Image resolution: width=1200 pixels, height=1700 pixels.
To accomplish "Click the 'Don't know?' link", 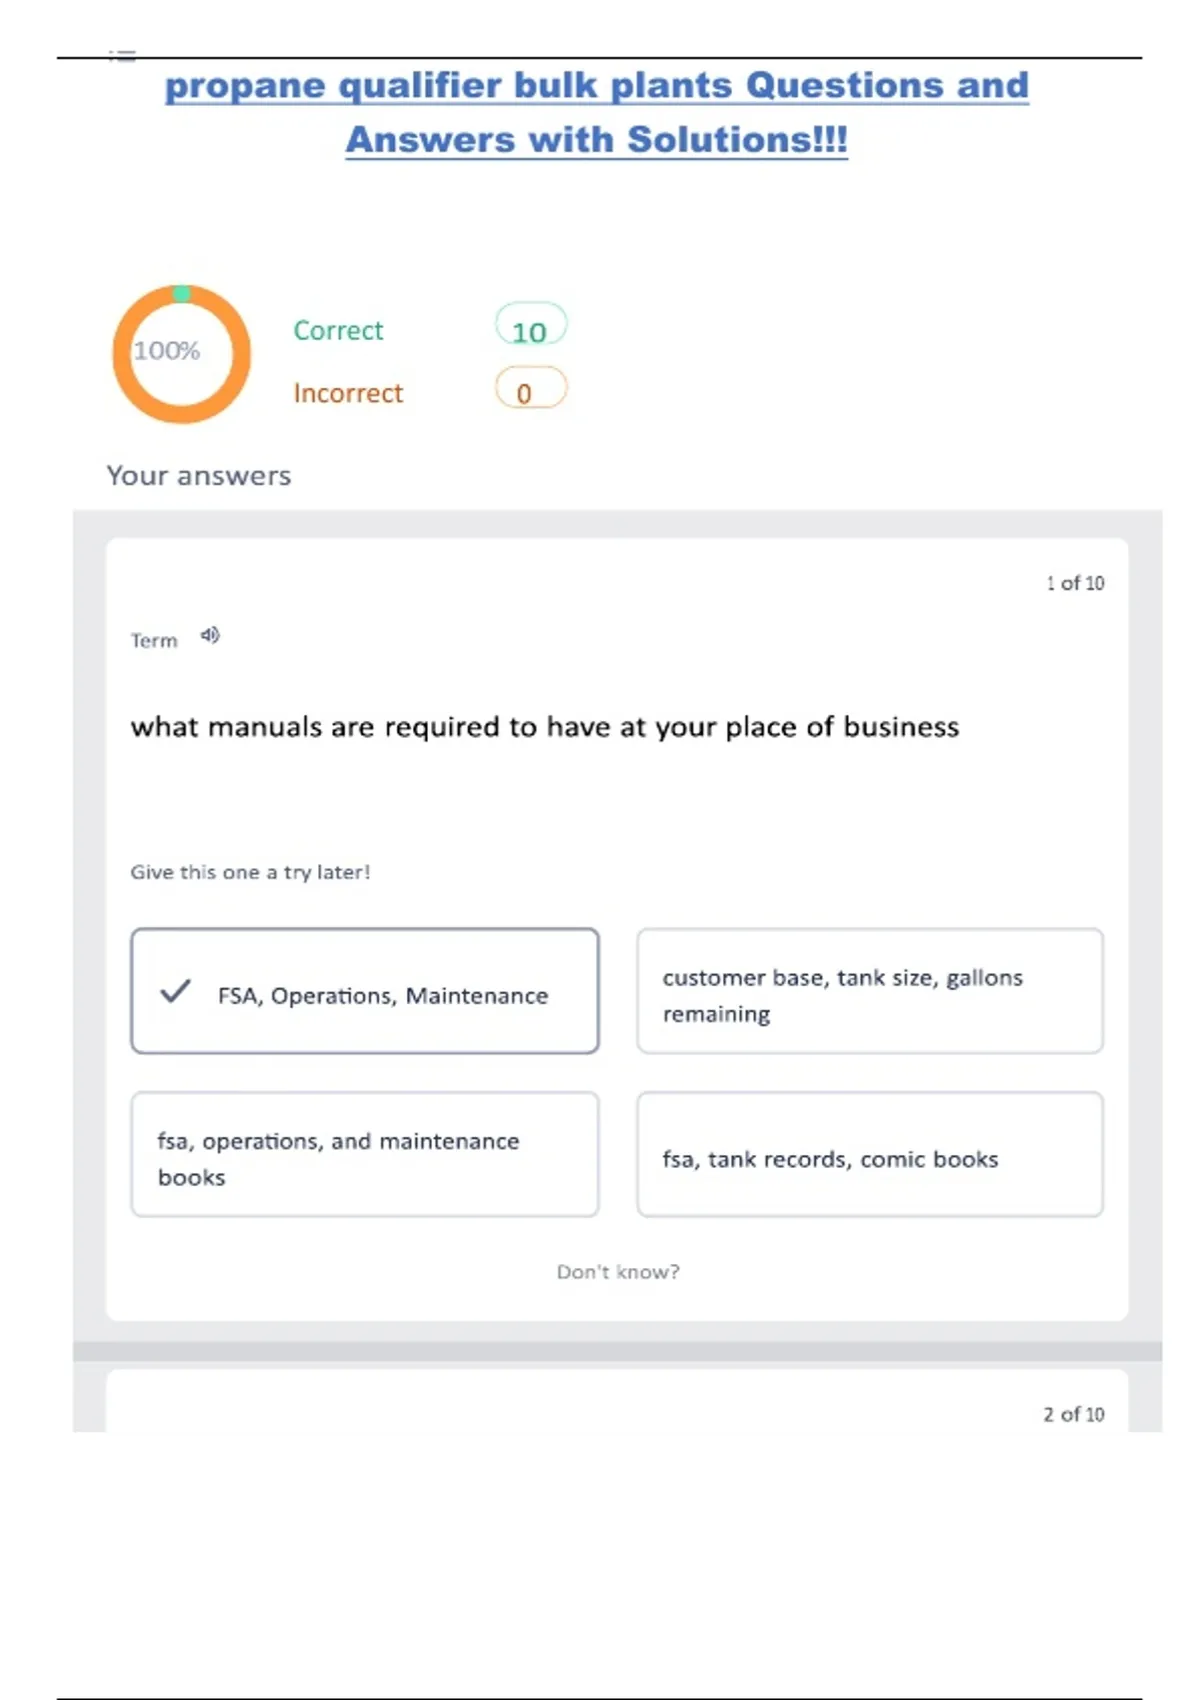I will (x=617, y=1272).
